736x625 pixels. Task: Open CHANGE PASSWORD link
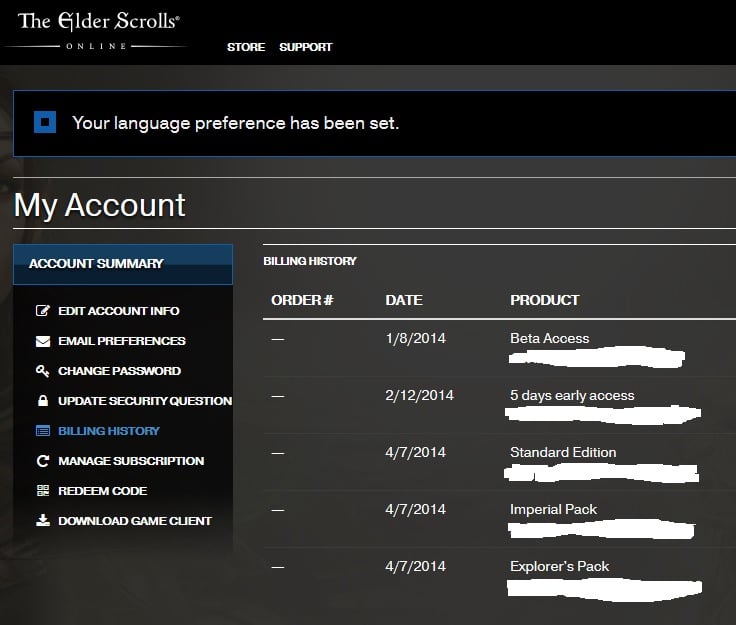pos(120,371)
